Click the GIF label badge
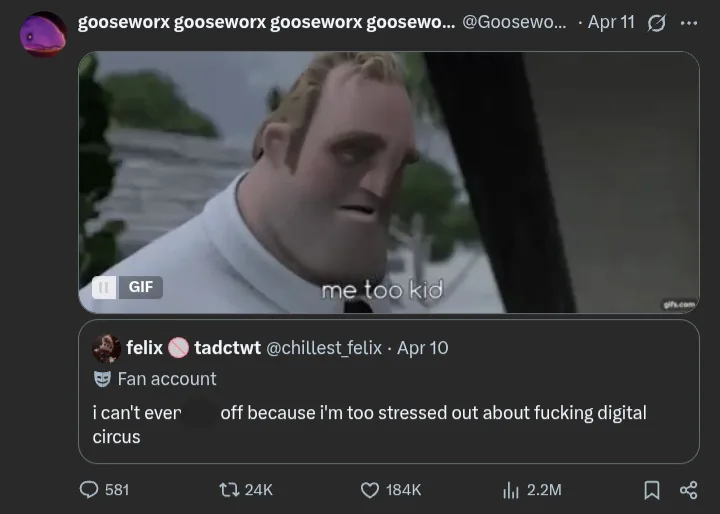720x514 pixels. coord(141,287)
